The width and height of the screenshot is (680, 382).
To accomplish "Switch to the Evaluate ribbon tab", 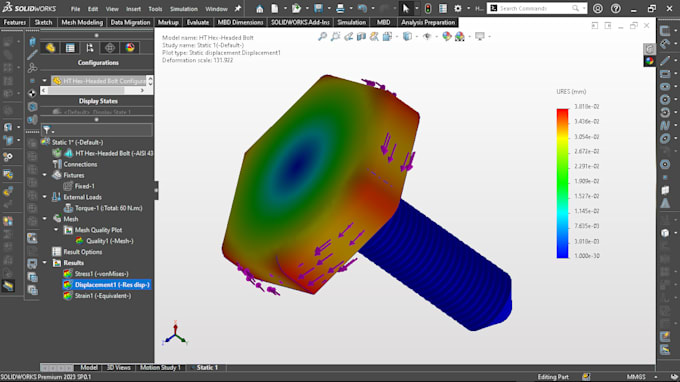I will click(198, 22).
